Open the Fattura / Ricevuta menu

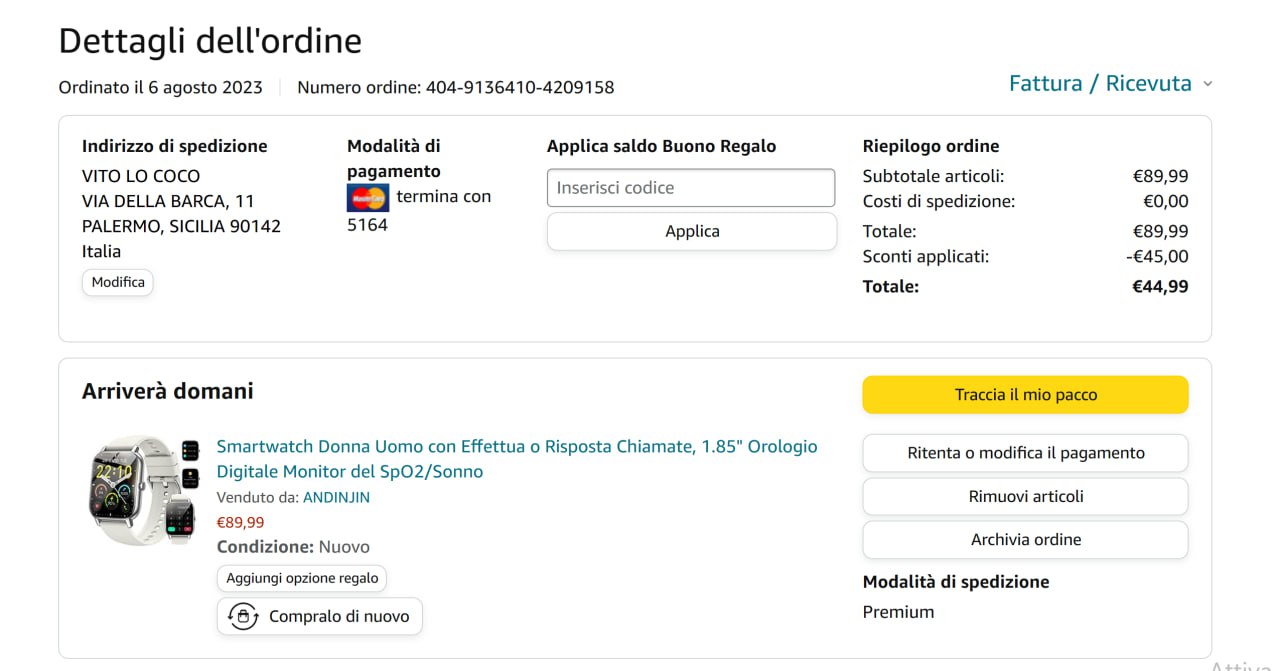coord(1100,84)
